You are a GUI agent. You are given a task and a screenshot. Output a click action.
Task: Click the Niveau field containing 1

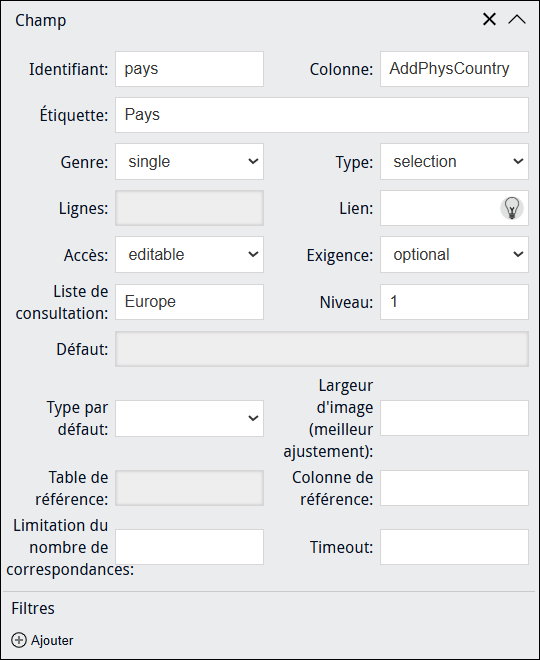coord(454,302)
